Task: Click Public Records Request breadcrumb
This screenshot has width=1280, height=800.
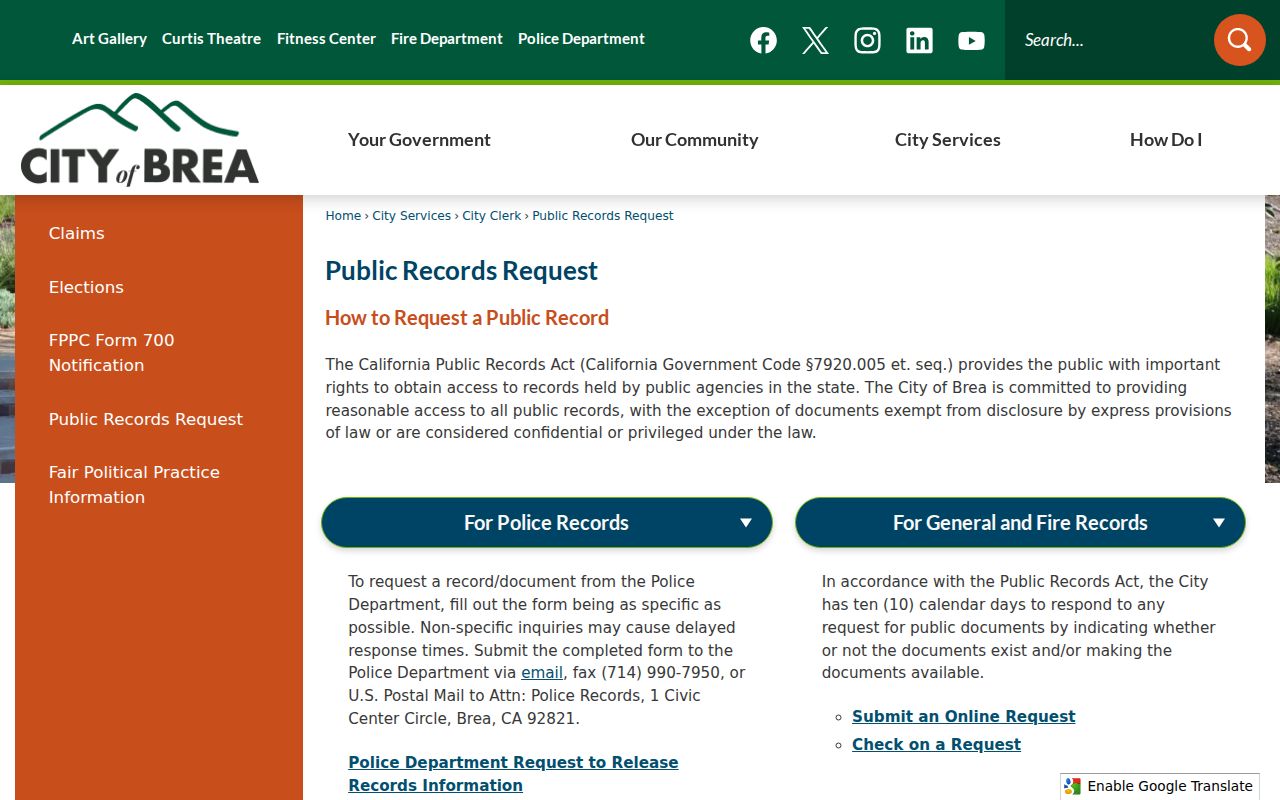Action: [x=603, y=216]
